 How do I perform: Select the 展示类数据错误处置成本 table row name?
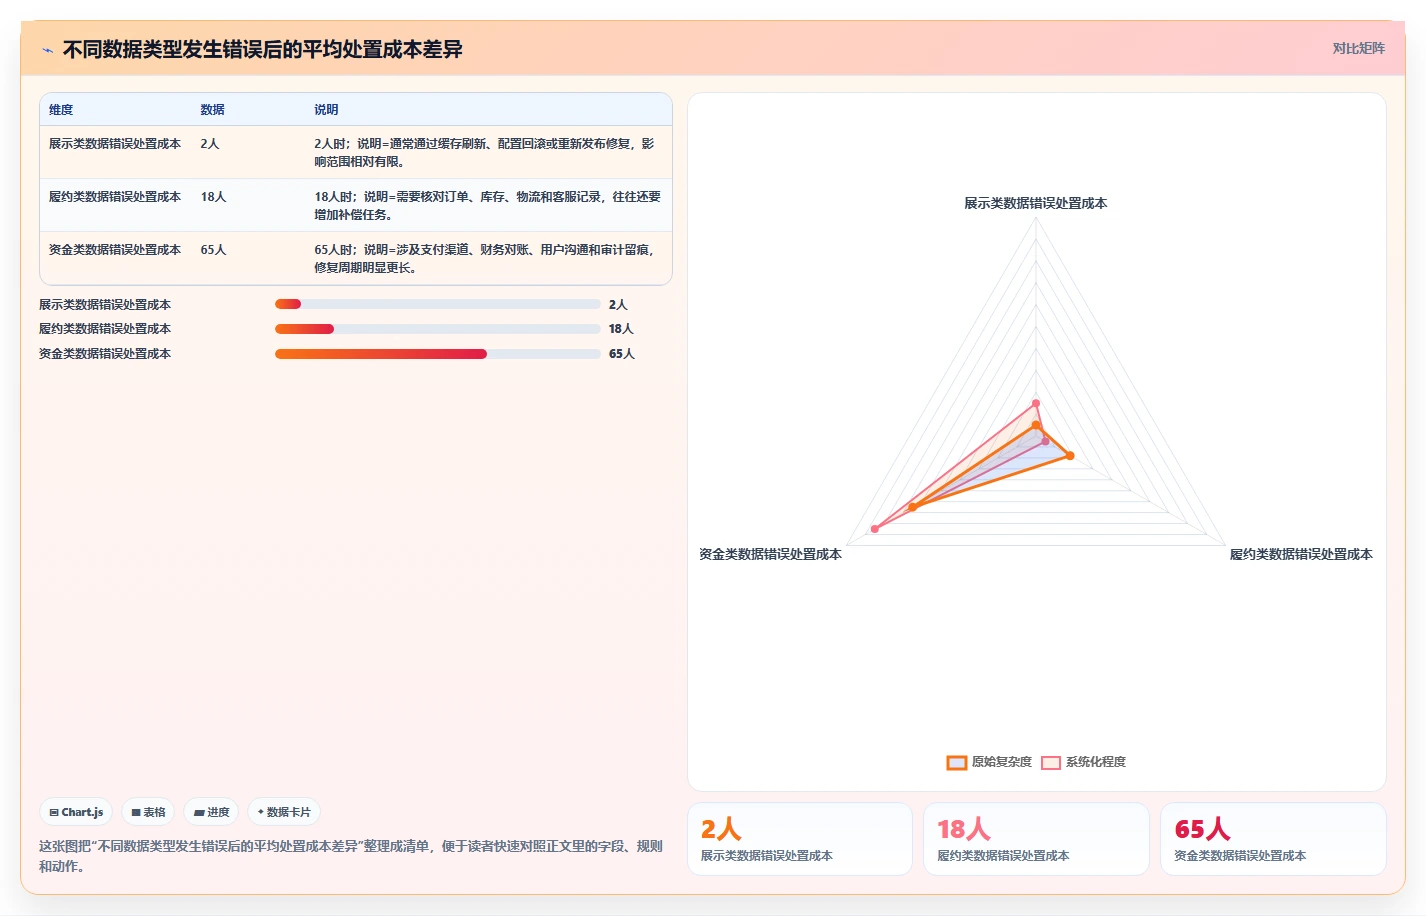tap(115, 144)
